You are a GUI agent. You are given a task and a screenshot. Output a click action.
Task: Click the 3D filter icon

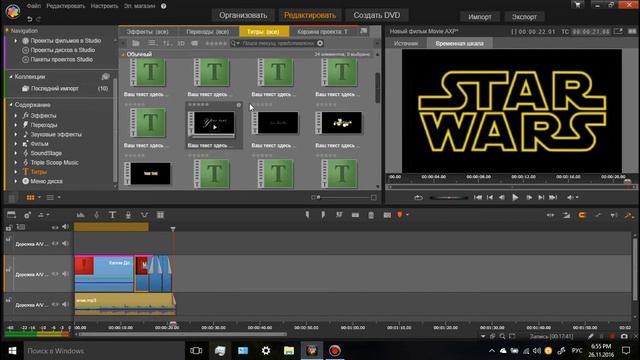(x=181, y=43)
